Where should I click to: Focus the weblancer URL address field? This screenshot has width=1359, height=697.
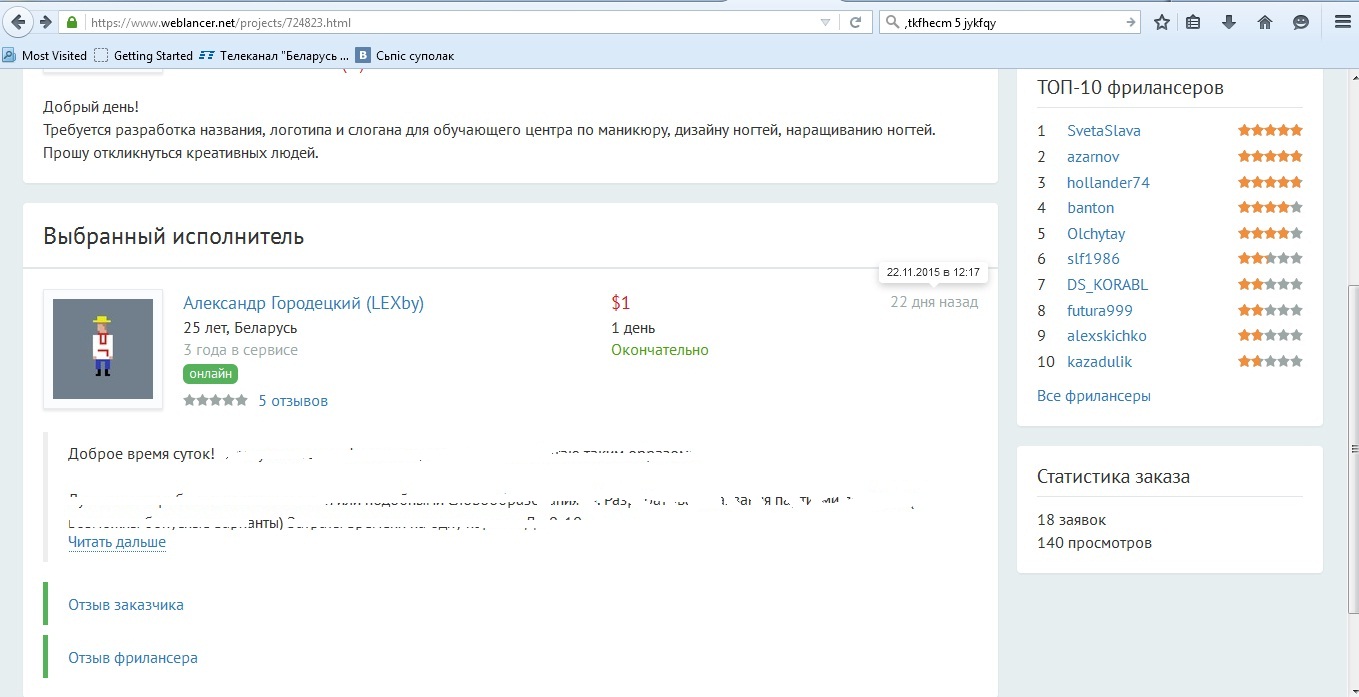coord(450,22)
